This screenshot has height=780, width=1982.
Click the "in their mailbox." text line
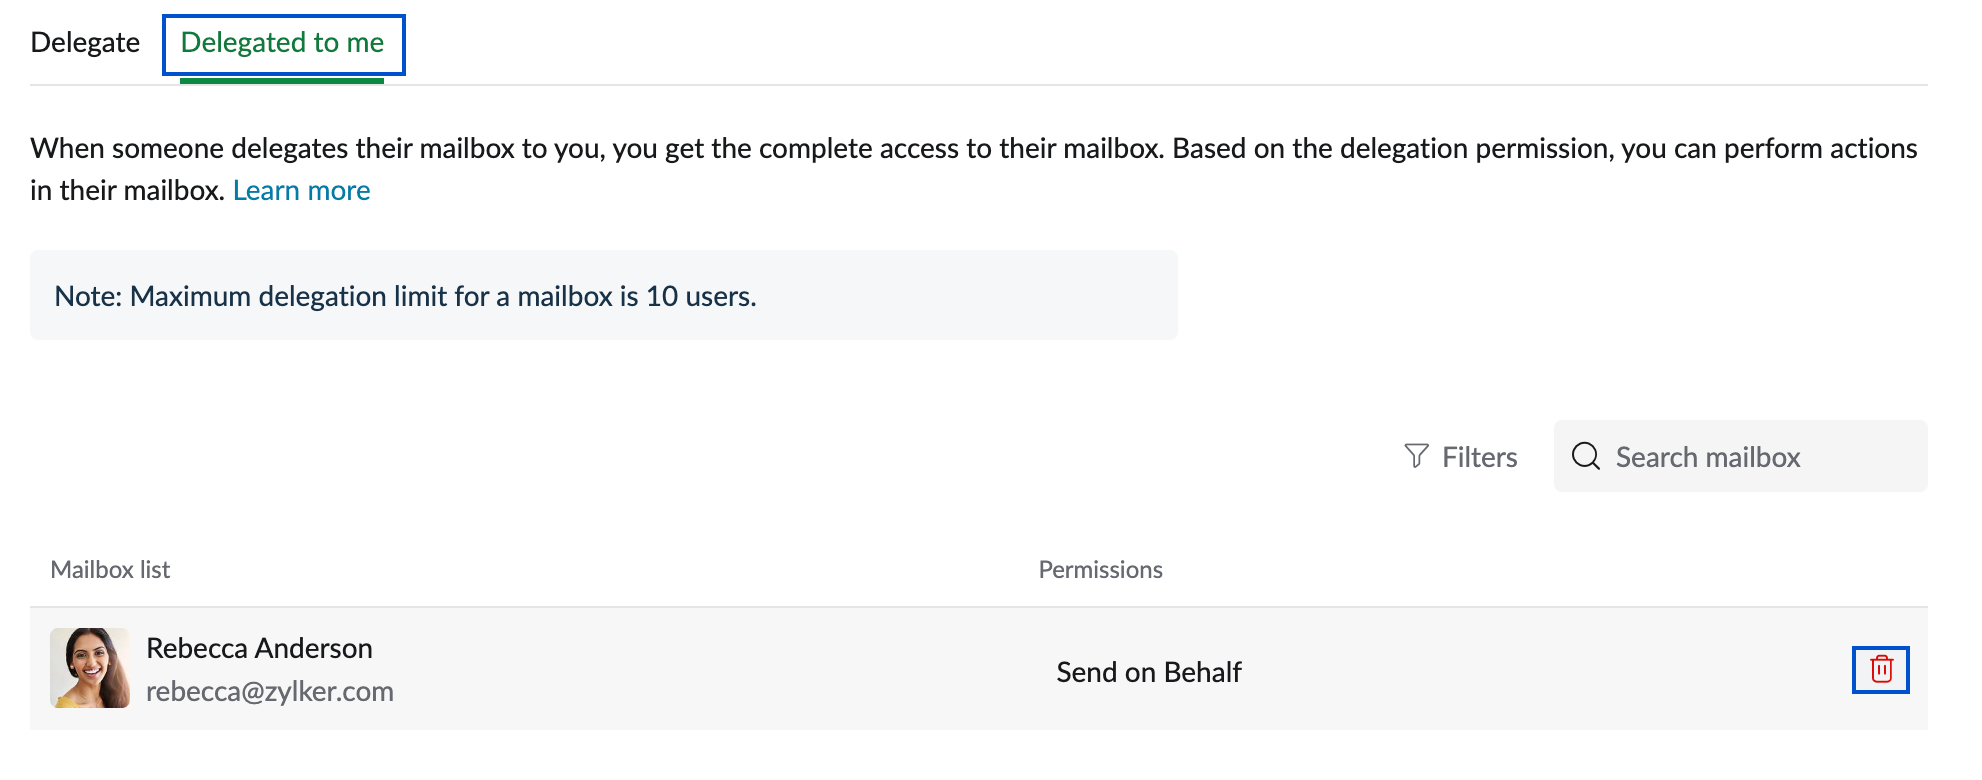click(x=127, y=190)
